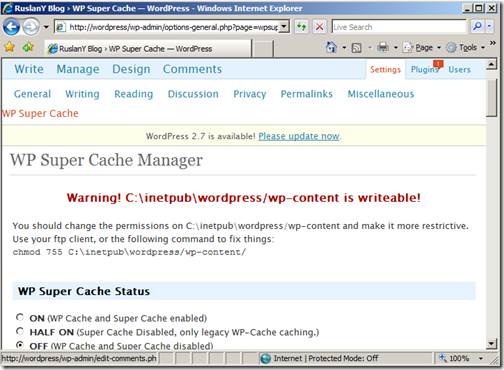Click the browser Back arrow button
This screenshot has width=504, height=370.
pyautogui.click(x=11, y=27)
